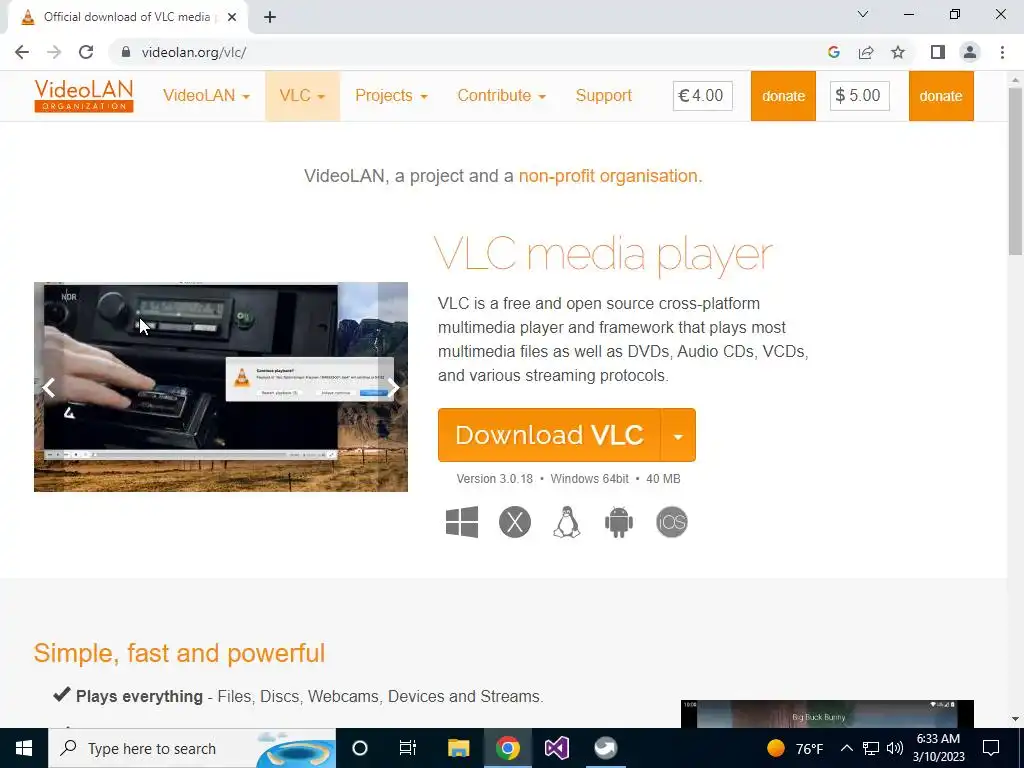1024x768 pixels.
Task: Open the volume control in system tray
Action: [895, 748]
